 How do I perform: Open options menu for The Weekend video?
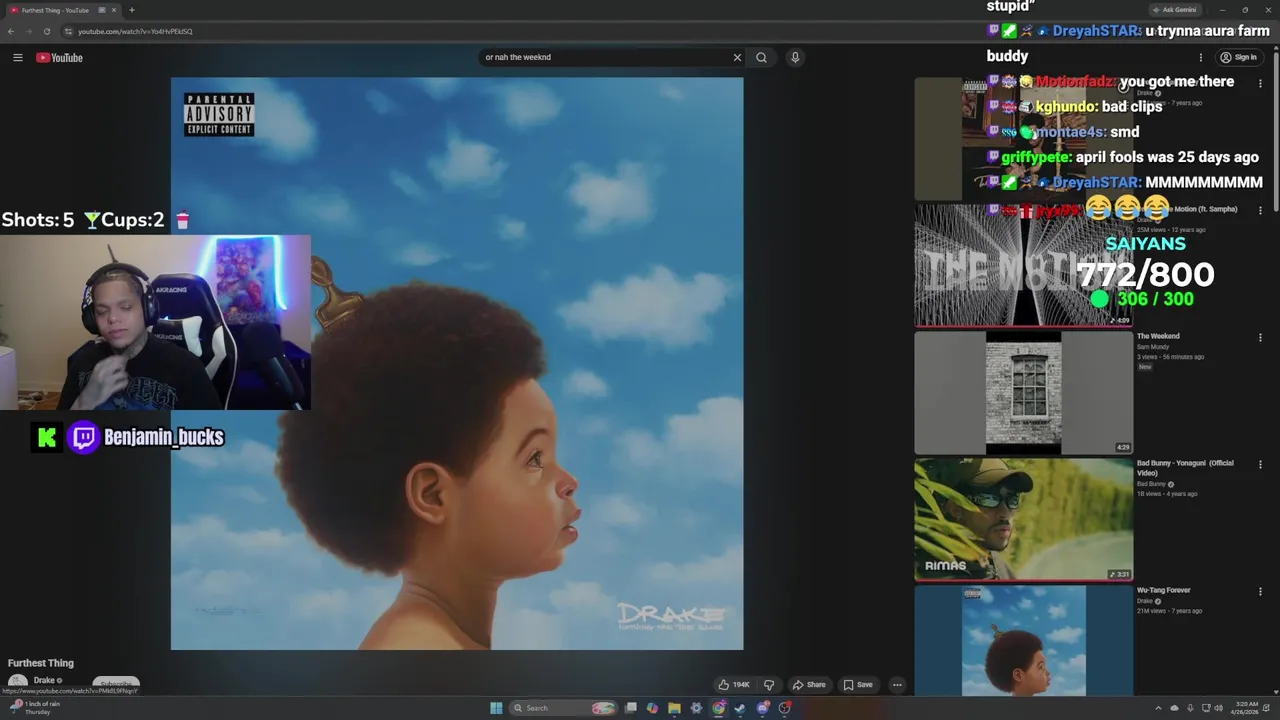(1260, 338)
